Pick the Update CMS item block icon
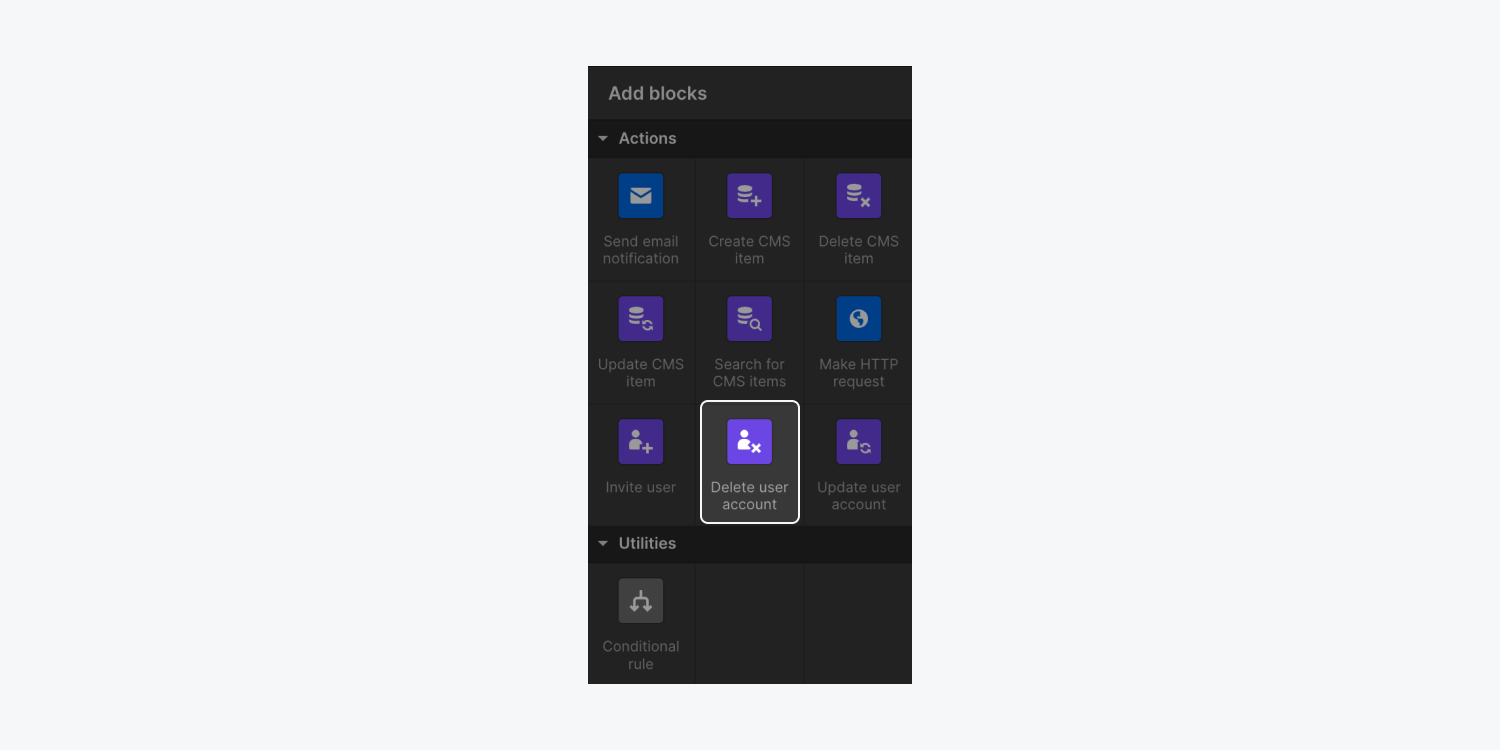The height and width of the screenshot is (751, 1501). coord(641,319)
